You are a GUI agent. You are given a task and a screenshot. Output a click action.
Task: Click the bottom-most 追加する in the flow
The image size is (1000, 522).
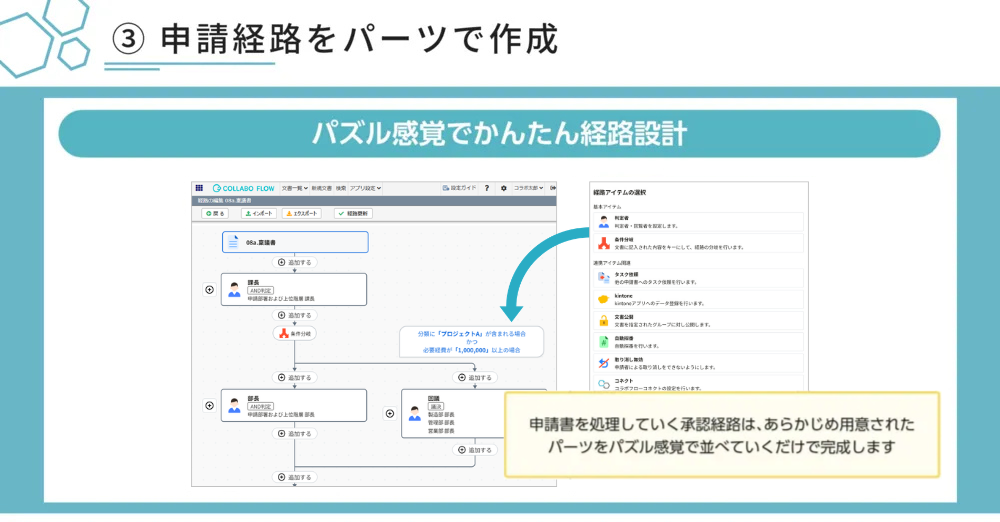point(295,477)
